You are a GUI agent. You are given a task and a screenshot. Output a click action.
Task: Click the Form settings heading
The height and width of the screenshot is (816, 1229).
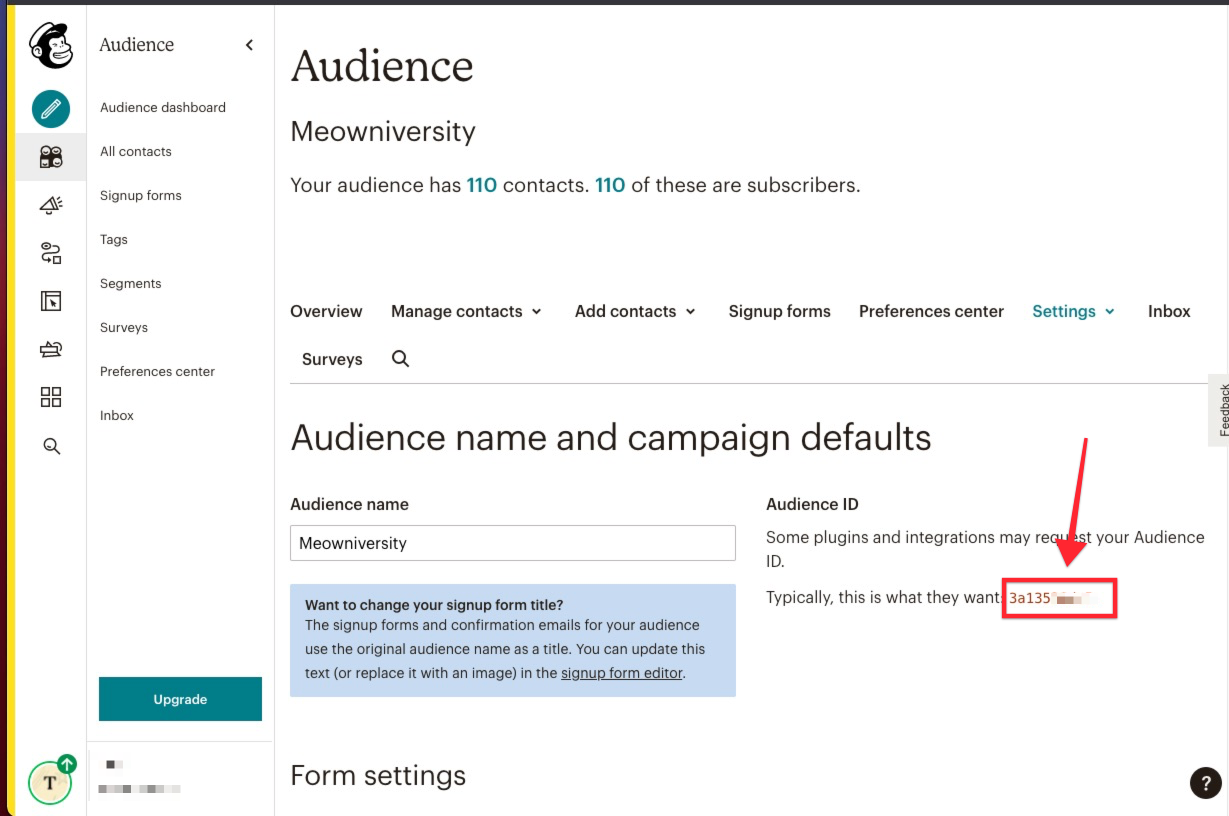pyautogui.click(x=378, y=775)
